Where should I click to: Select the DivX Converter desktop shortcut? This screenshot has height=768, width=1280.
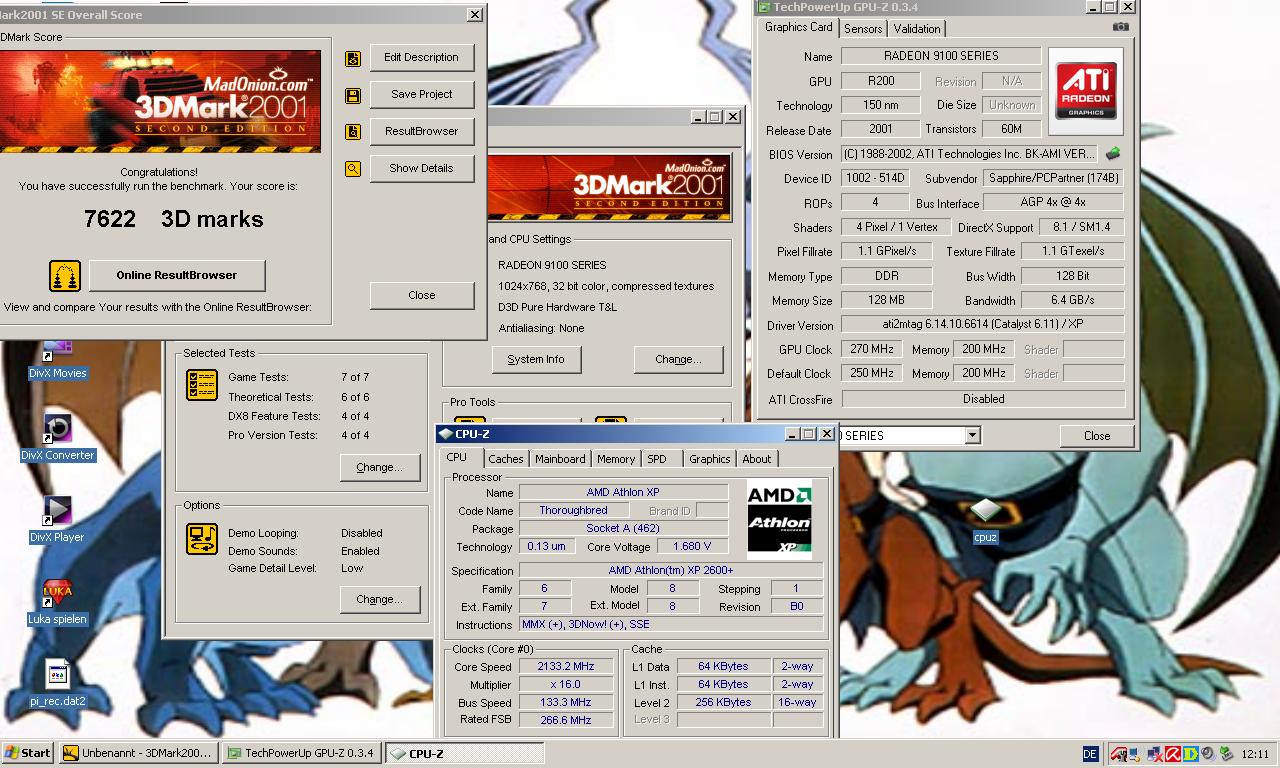58,437
